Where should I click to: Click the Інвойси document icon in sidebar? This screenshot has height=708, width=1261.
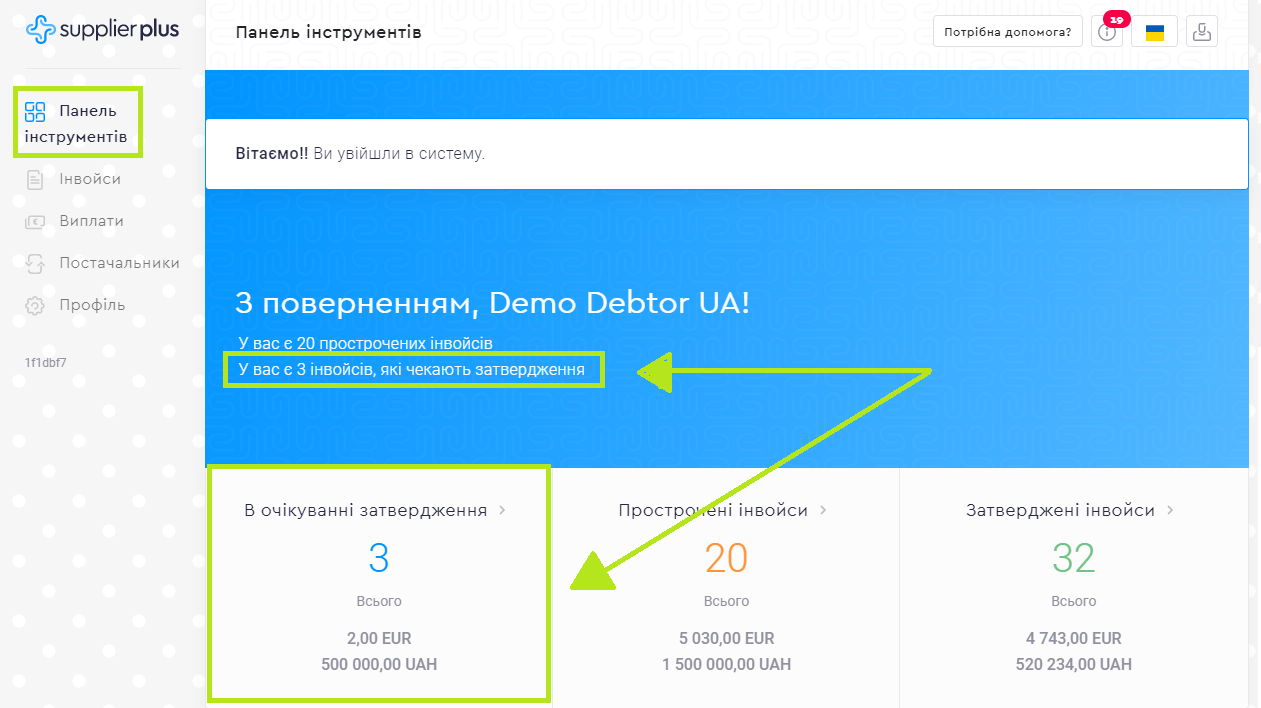[35, 180]
